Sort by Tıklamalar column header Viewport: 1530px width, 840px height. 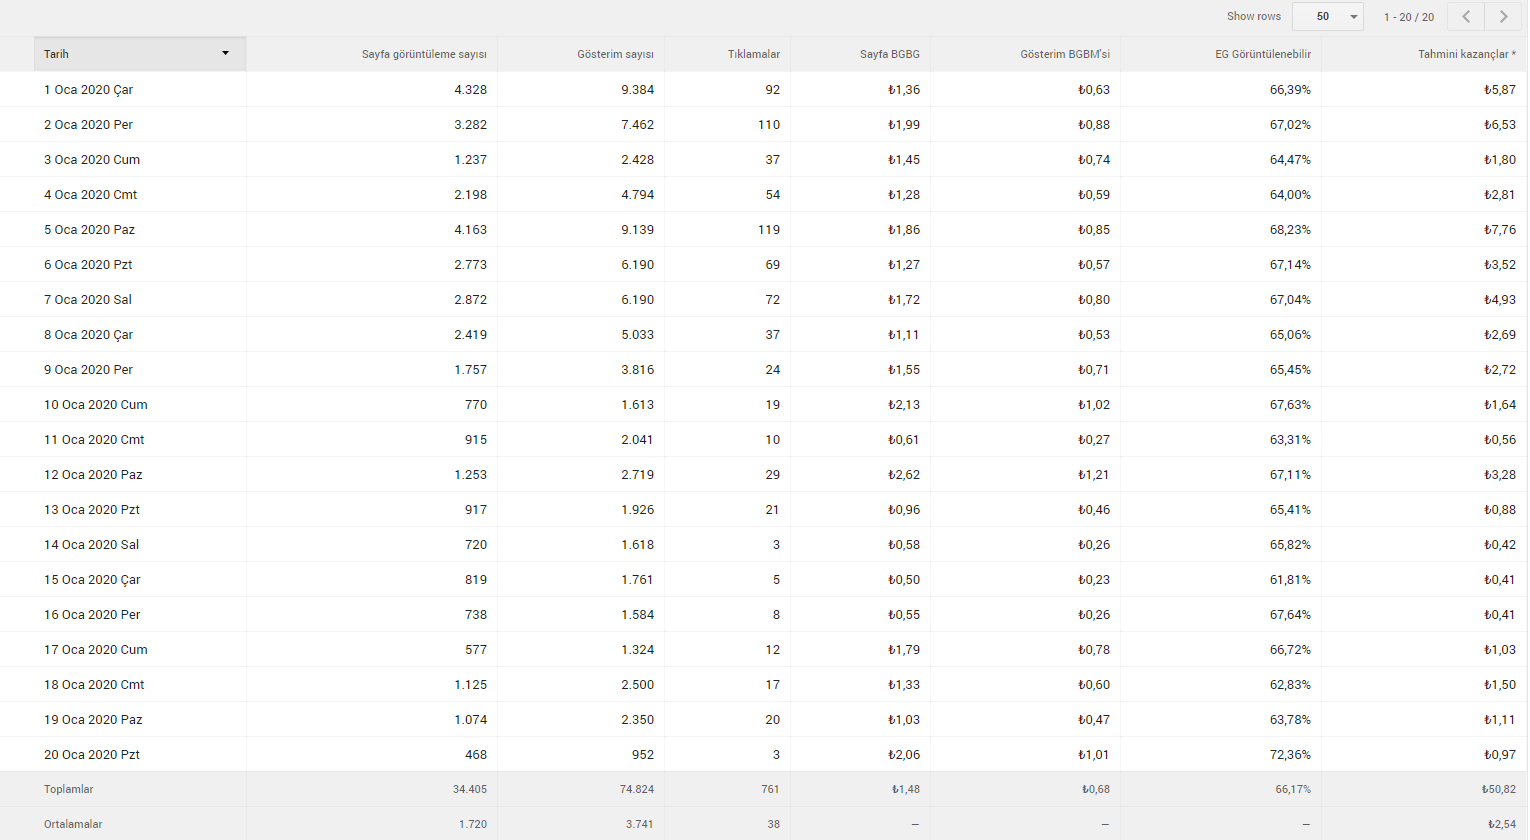(x=754, y=54)
